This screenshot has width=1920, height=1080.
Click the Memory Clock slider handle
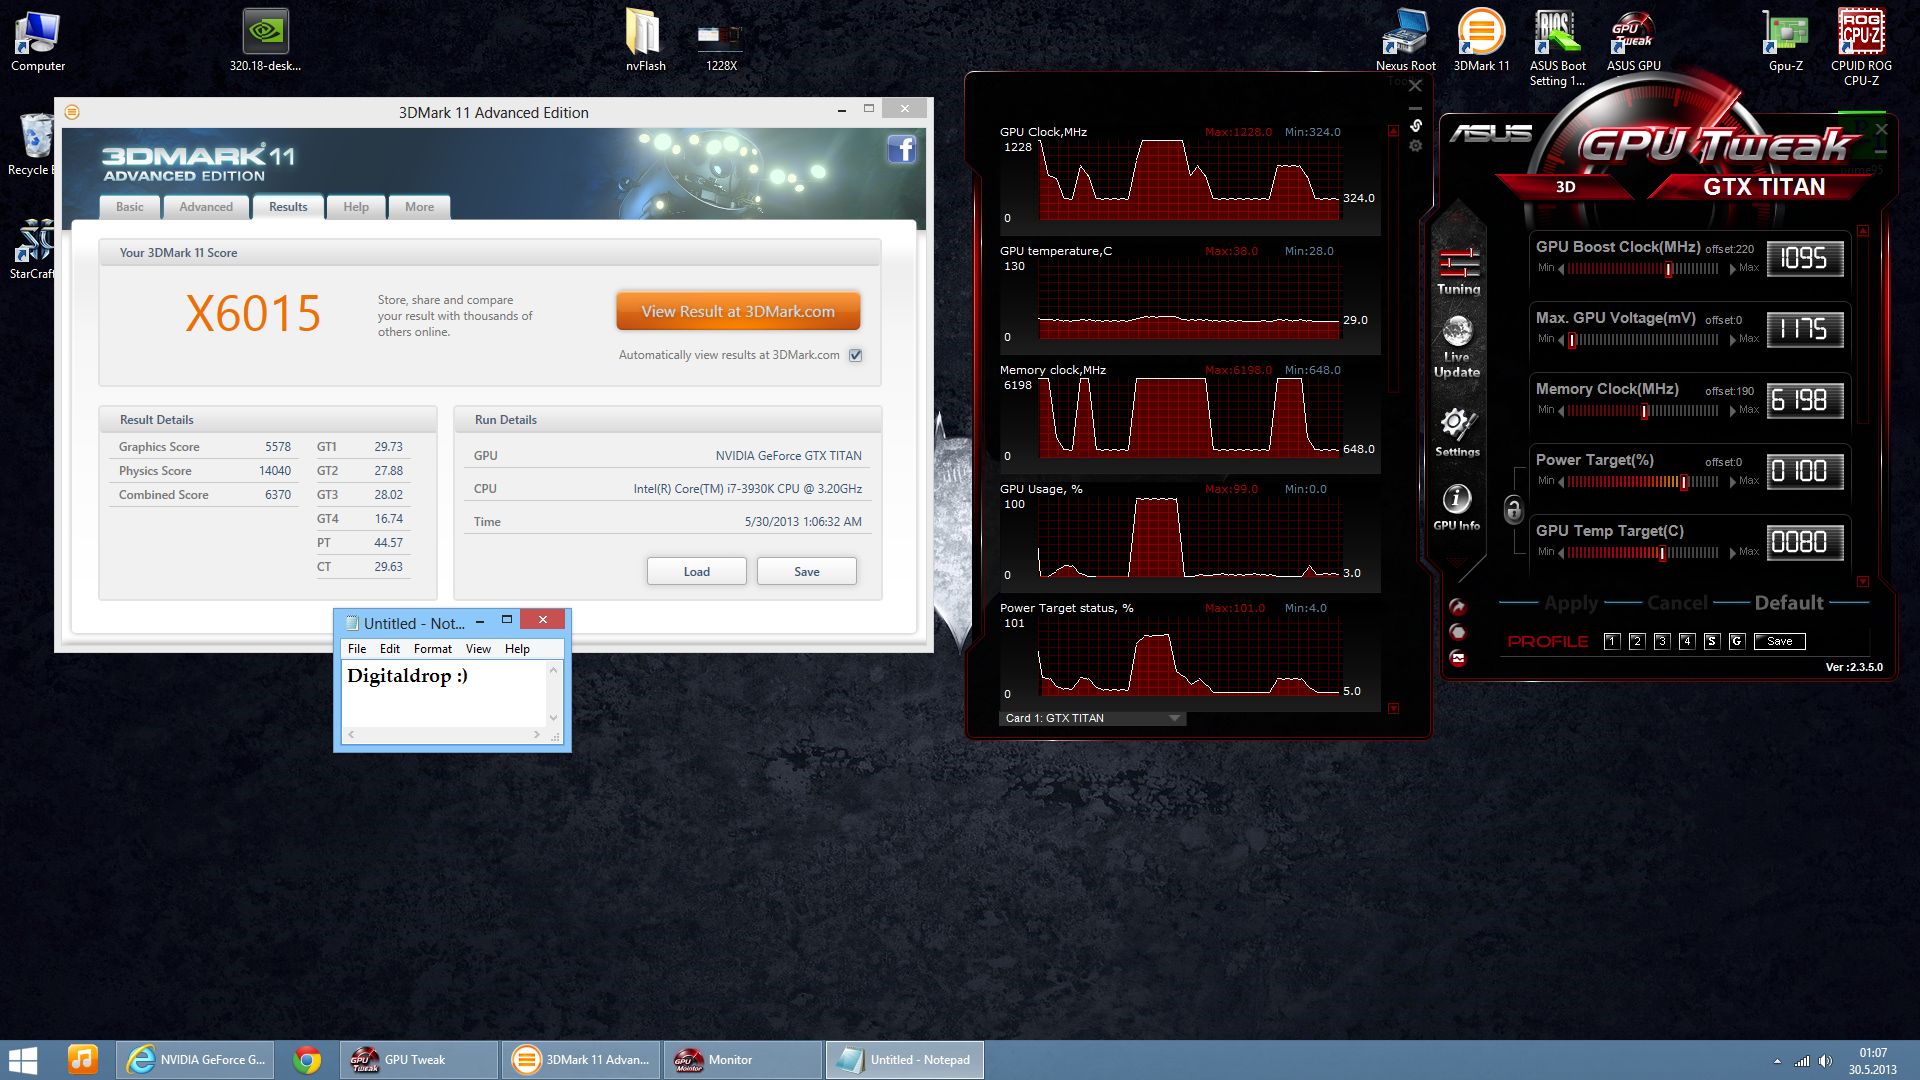click(1644, 411)
